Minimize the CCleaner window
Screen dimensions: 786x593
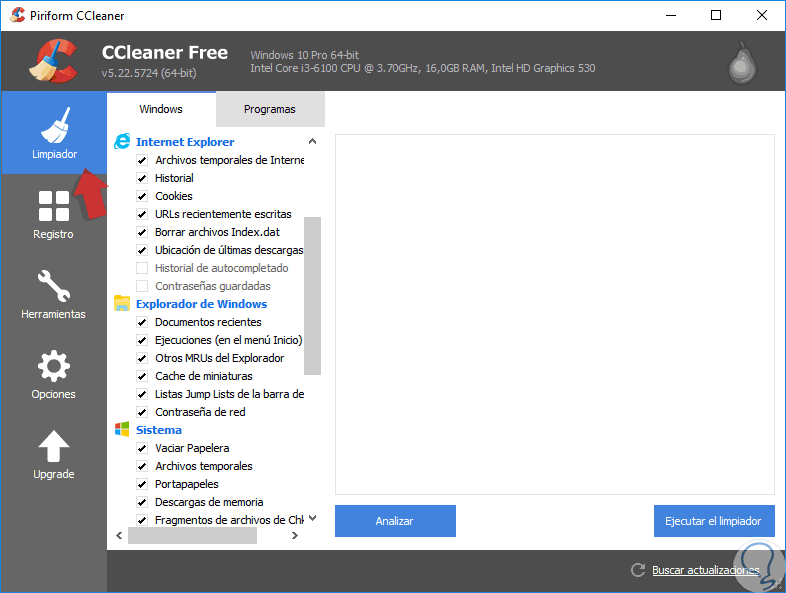(x=671, y=15)
